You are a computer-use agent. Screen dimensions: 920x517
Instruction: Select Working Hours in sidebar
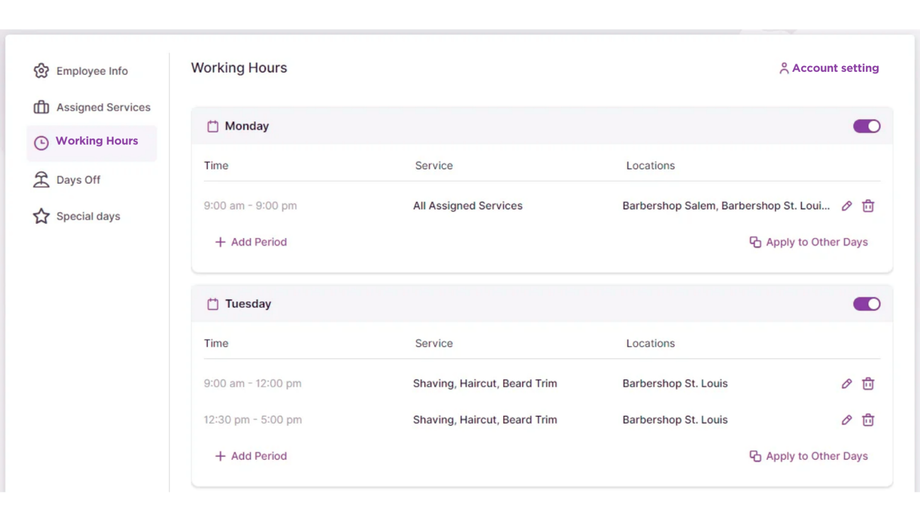click(x=96, y=142)
